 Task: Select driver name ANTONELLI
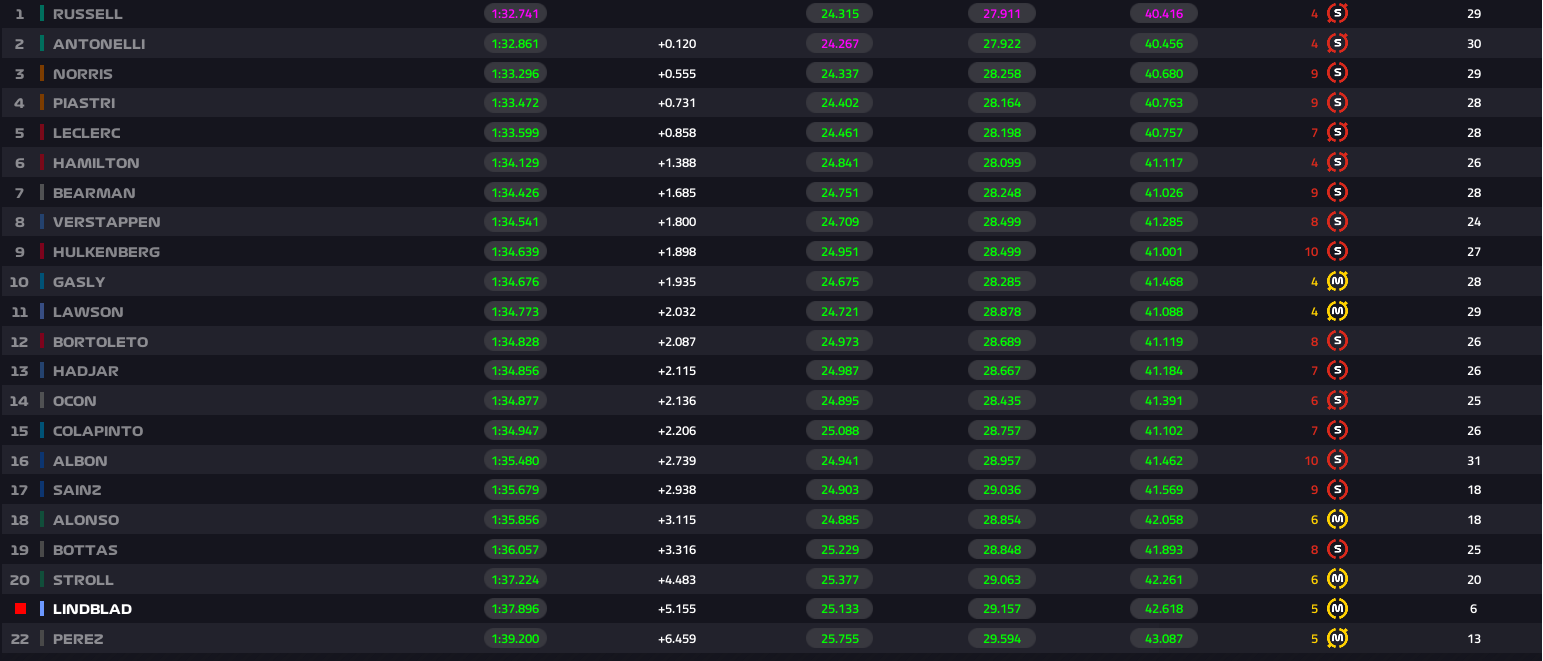click(99, 44)
